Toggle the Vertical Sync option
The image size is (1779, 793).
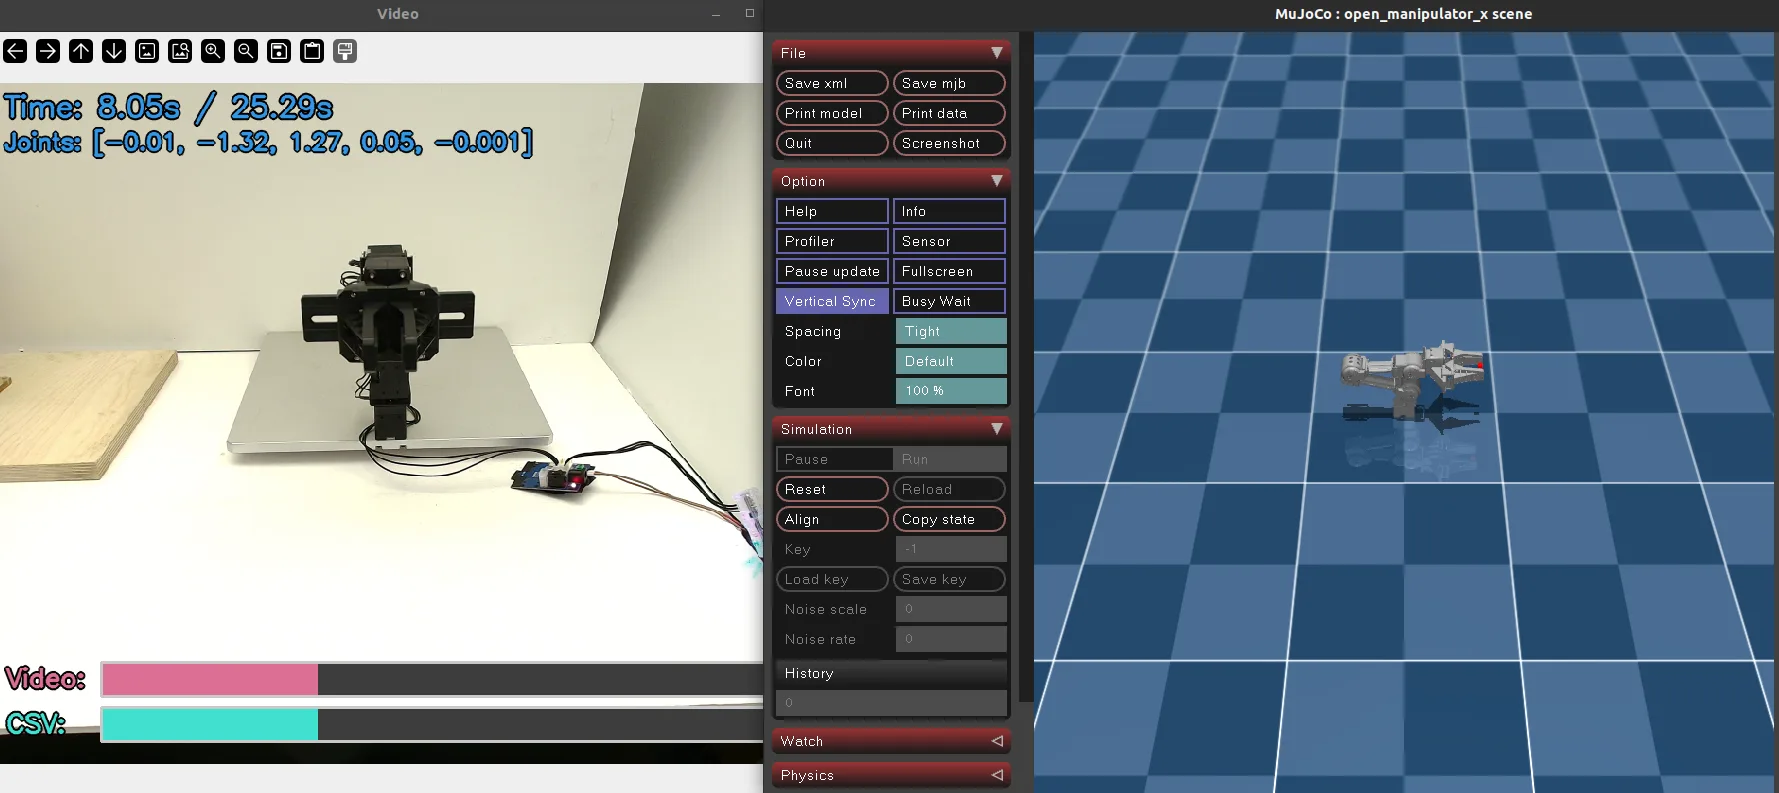click(x=832, y=301)
